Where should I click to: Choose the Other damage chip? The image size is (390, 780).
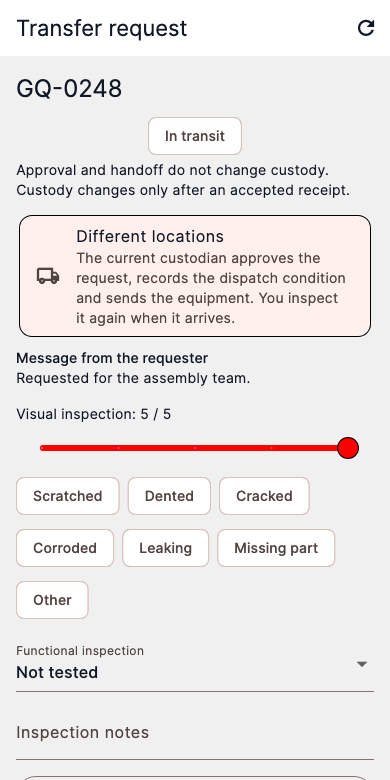(x=52, y=600)
